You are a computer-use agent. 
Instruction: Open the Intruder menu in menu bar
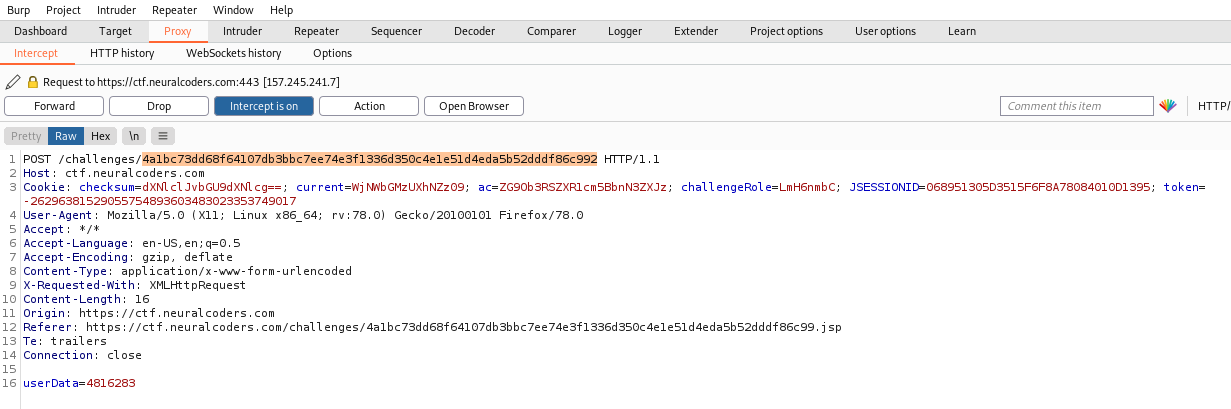coord(117,10)
